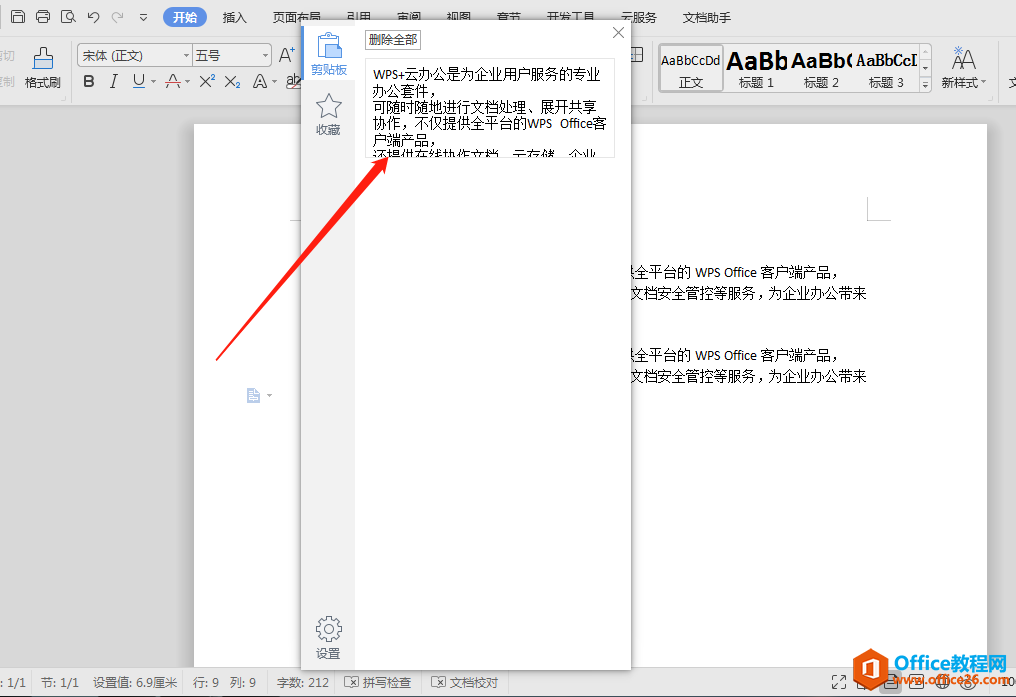
Task: Click the Save icon in quick access toolbar
Action: (18, 17)
